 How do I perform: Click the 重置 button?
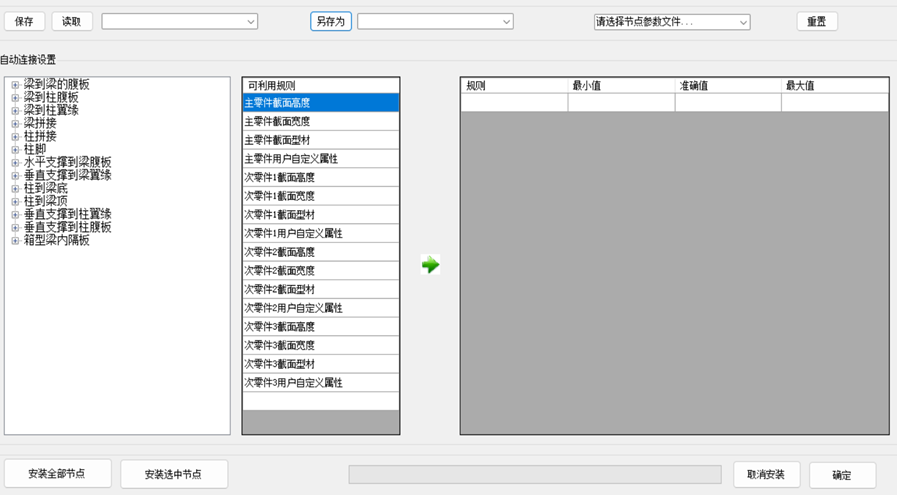[816, 22]
